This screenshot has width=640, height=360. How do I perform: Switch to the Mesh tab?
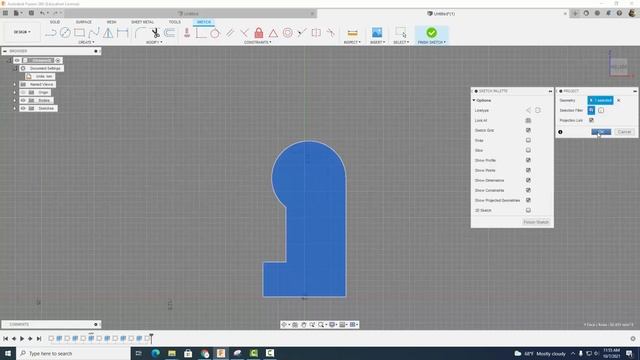(x=111, y=22)
